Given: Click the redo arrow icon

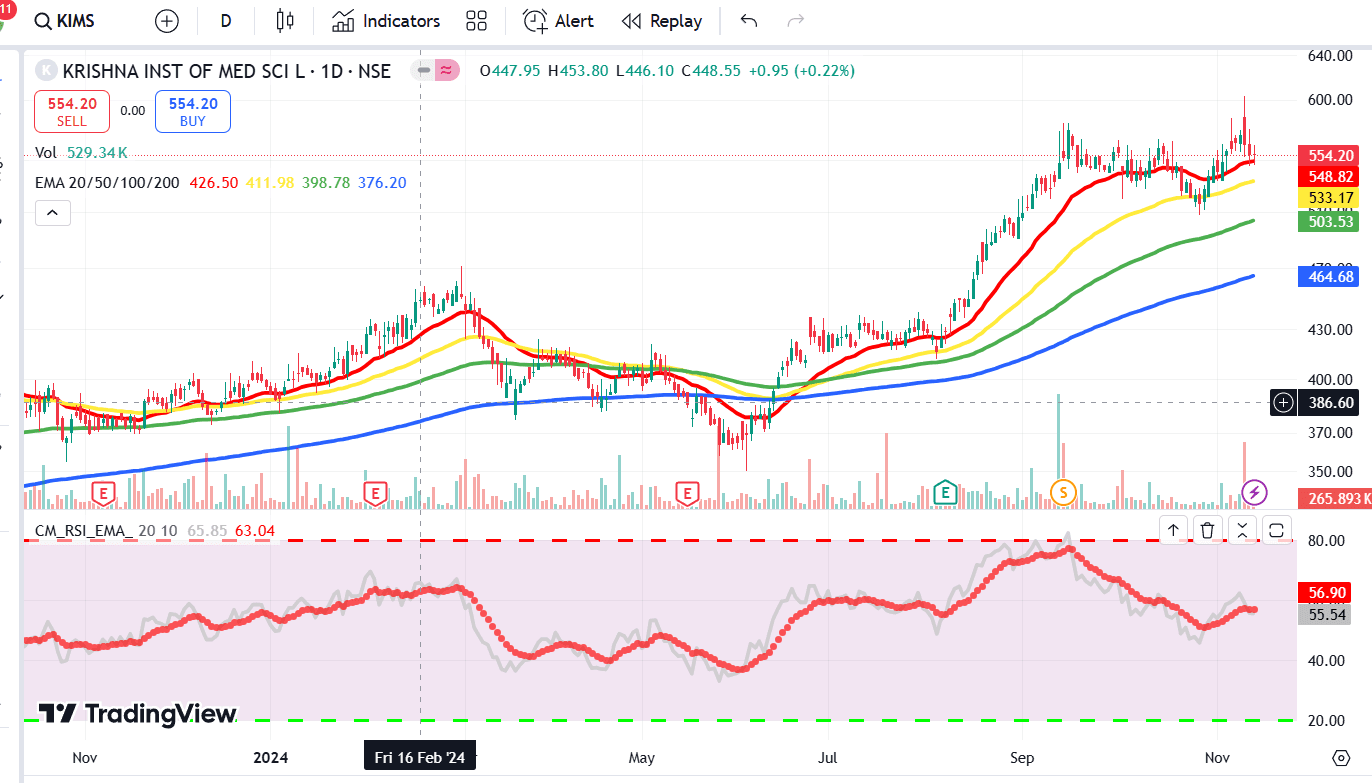Looking at the screenshot, I should click(x=796, y=21).
